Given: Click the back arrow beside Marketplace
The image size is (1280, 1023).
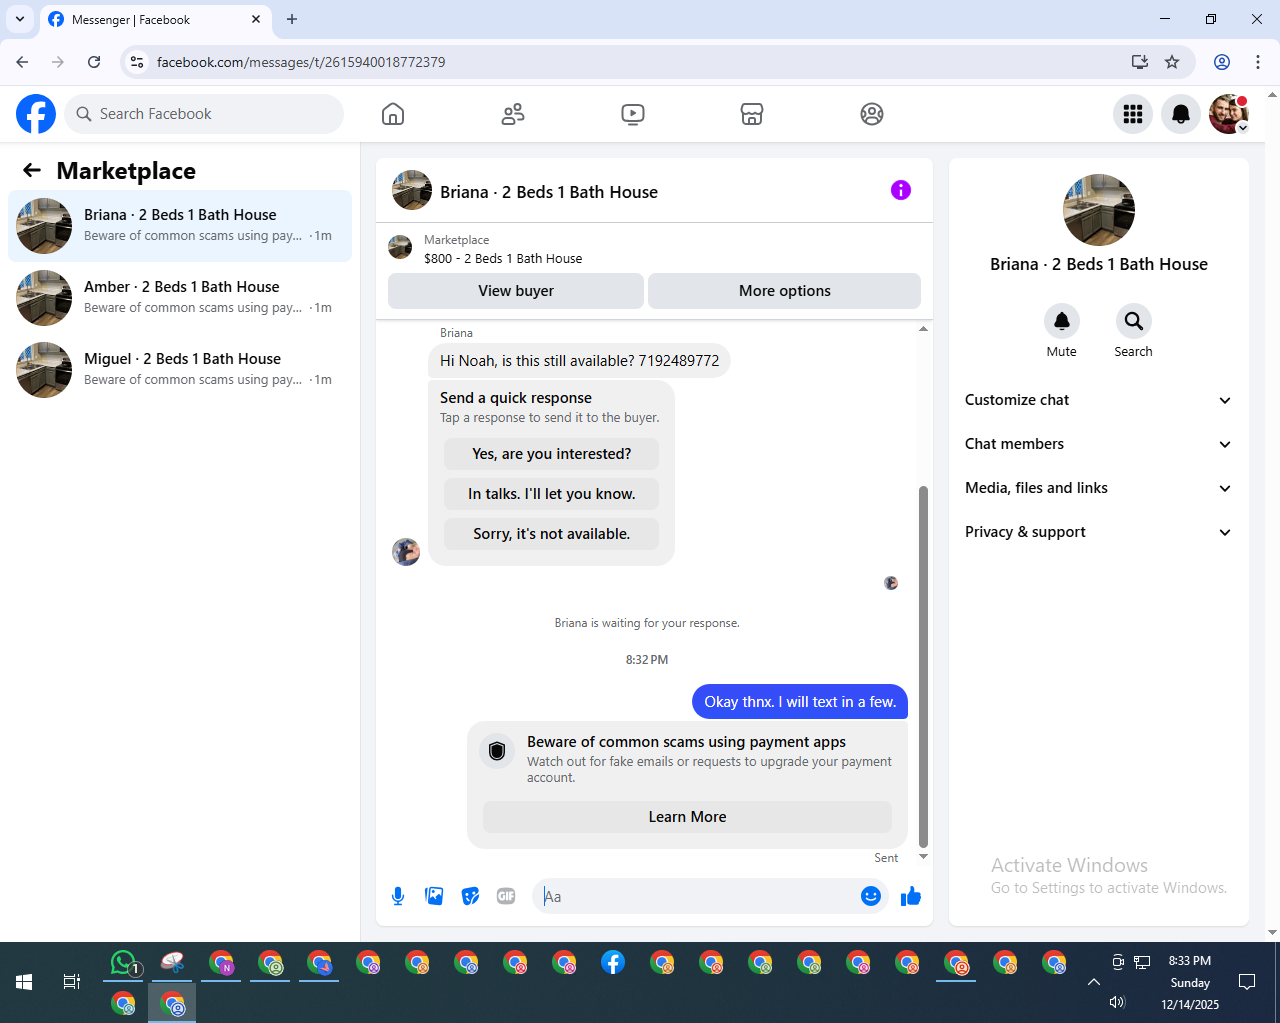Looking at the screenshot, I should (x=32, y=170).
